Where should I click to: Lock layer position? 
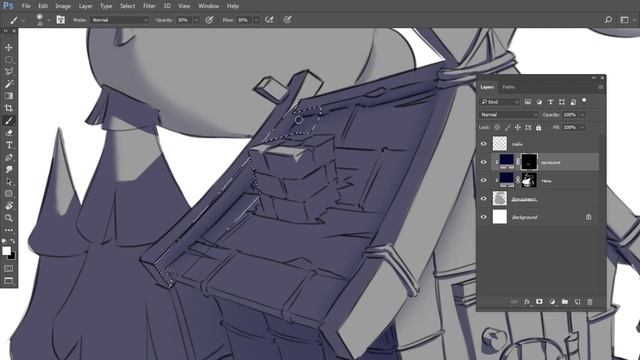pos(518,127)
